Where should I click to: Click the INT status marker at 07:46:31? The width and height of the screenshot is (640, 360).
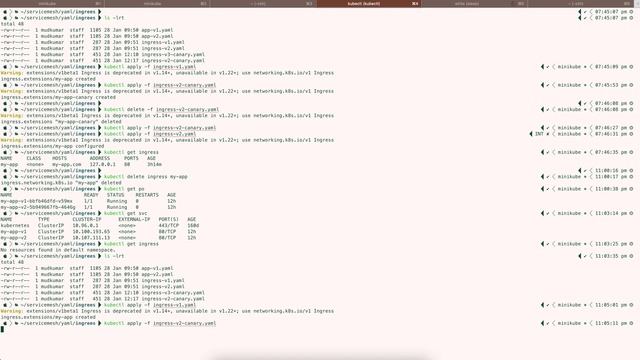pos(539,134)
